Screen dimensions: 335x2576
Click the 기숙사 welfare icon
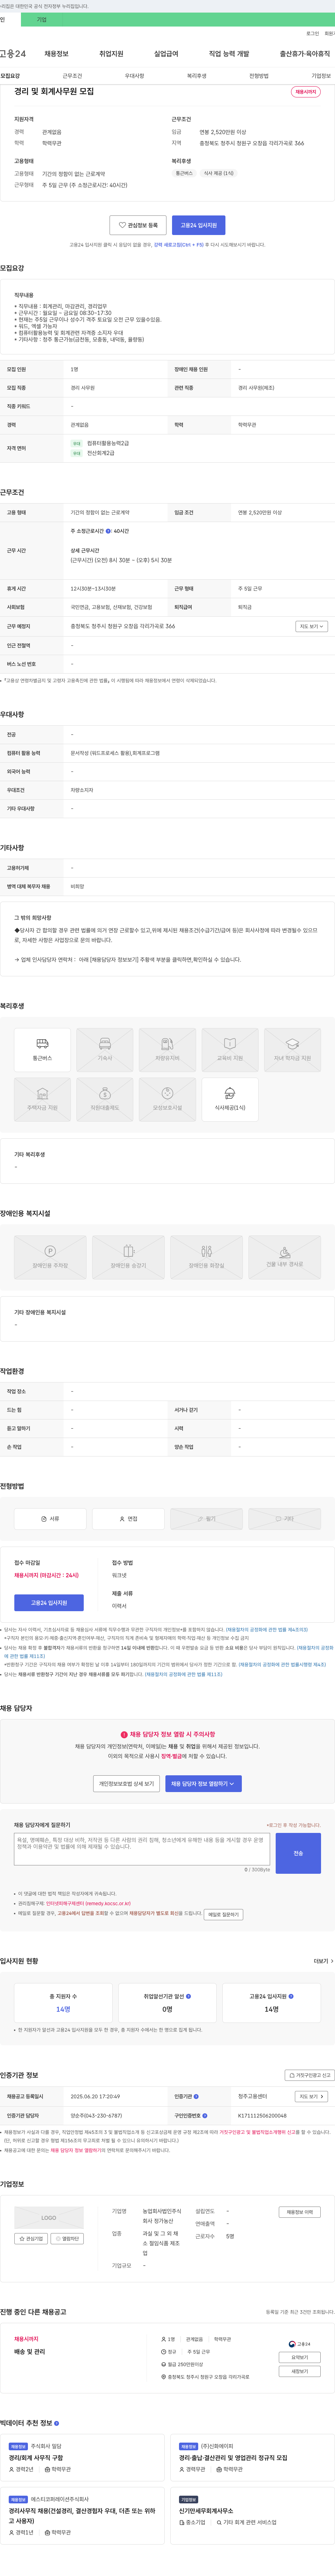pos(105,1050)
